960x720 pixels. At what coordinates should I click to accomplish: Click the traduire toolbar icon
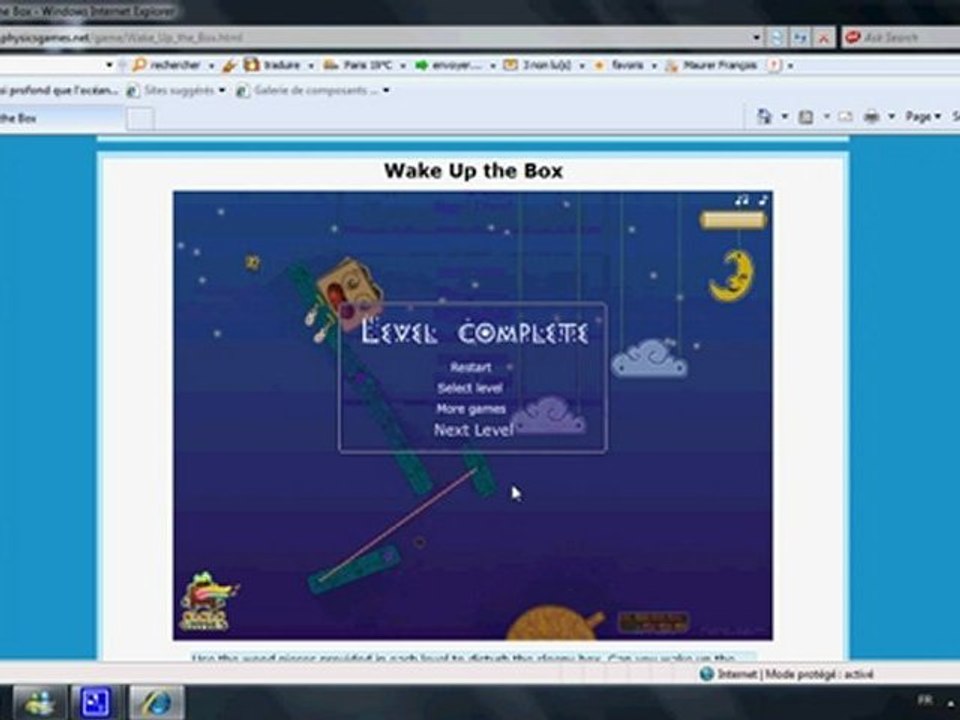point(251,64)
